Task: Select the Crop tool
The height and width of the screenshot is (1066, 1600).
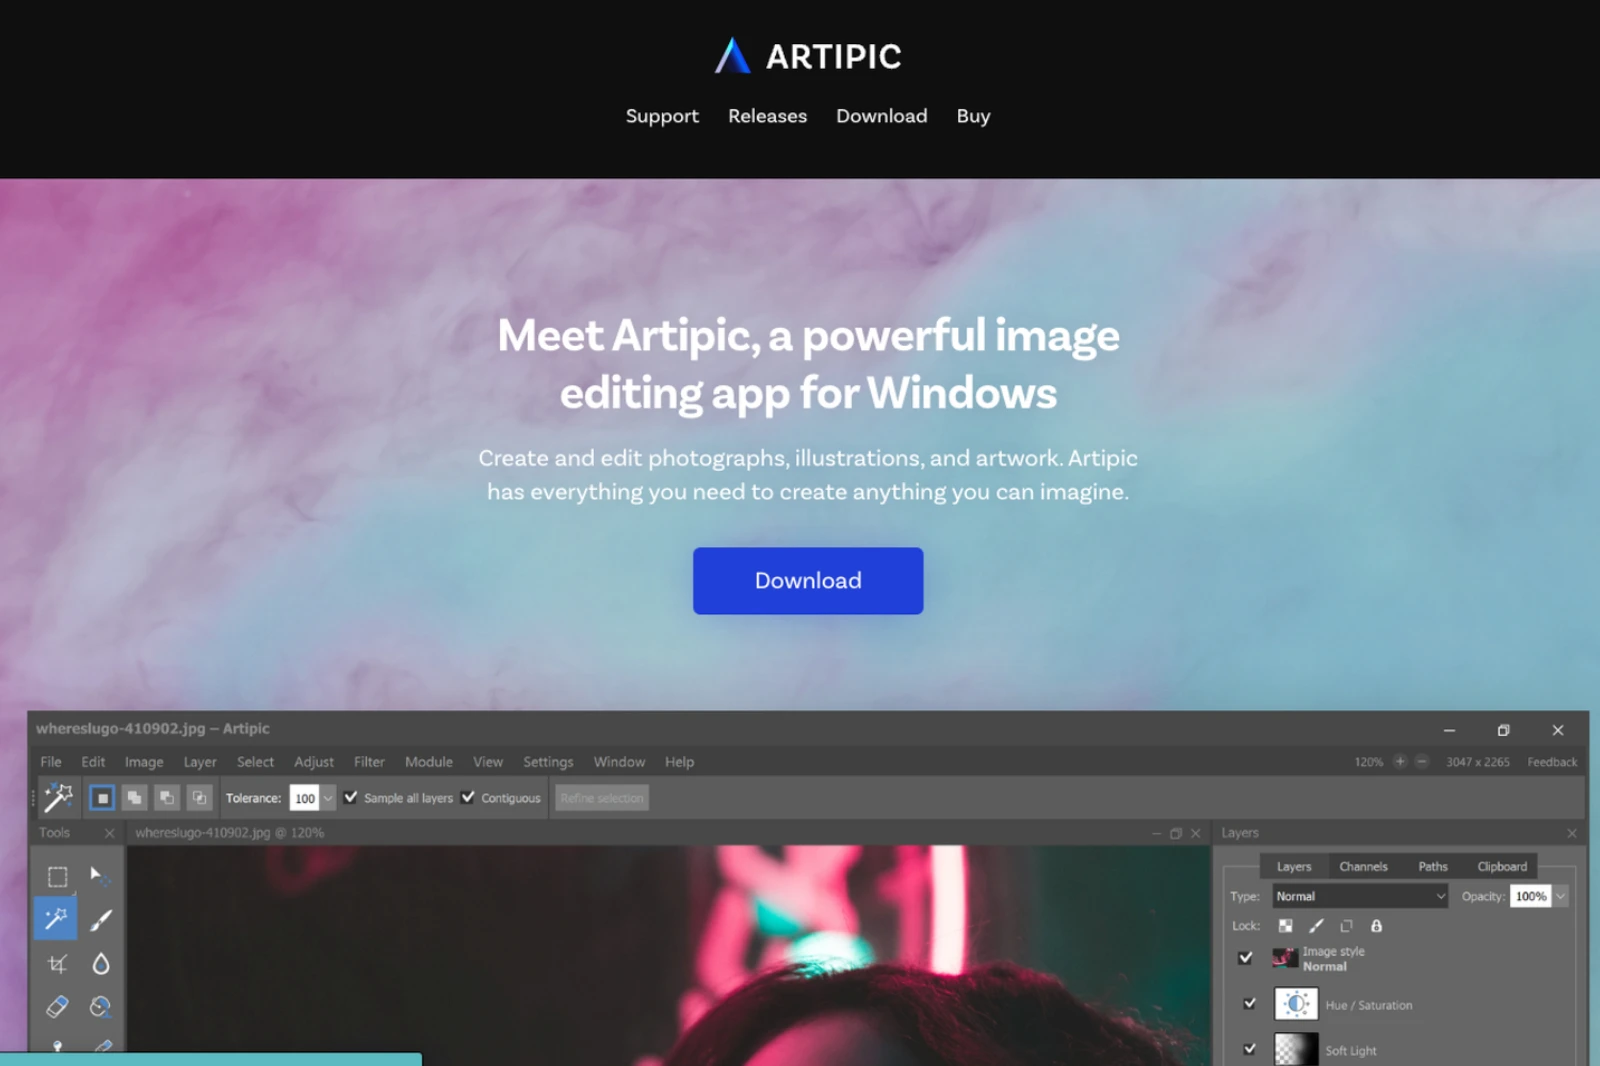Action: (x=58, y=964)
